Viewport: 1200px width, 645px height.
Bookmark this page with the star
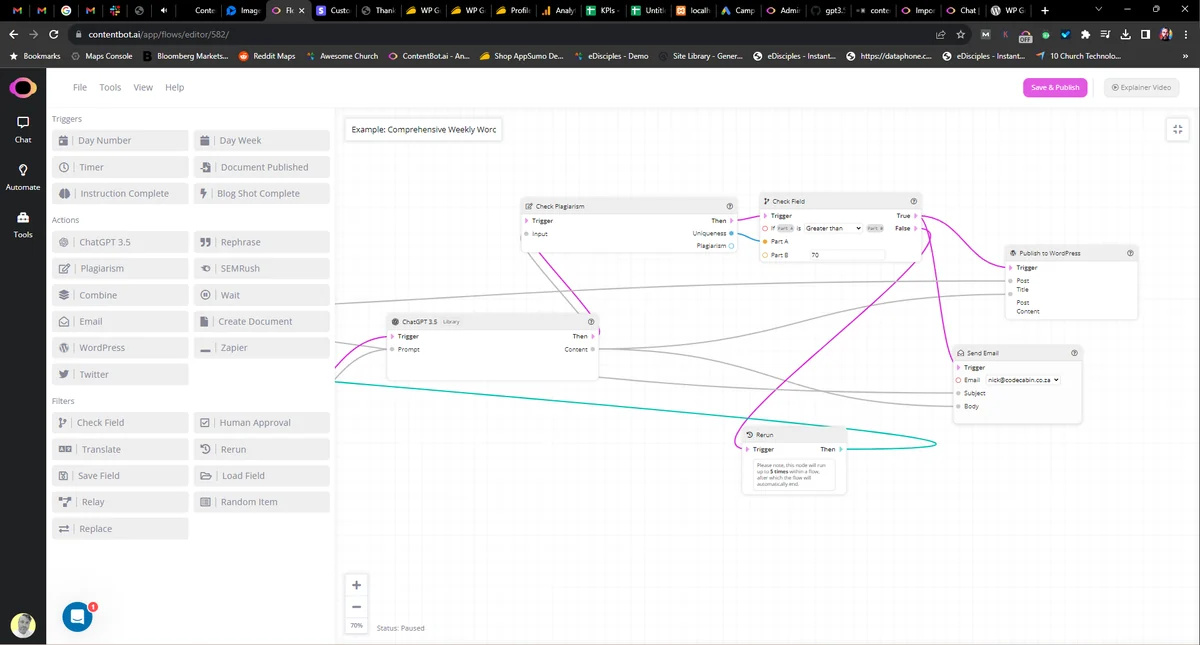coord(961,34)
